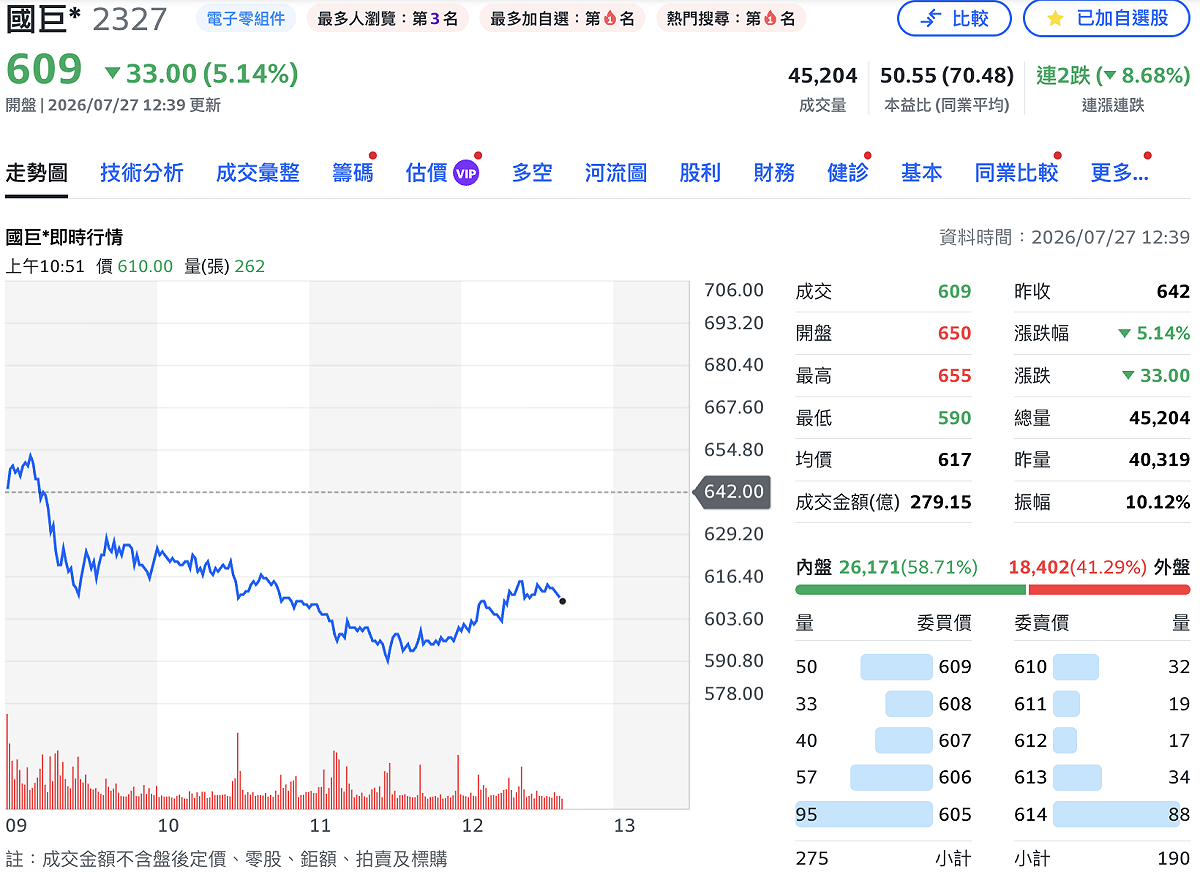Expand the 更多... menu
The image size is (1200, 872).
coord(1119,172)
